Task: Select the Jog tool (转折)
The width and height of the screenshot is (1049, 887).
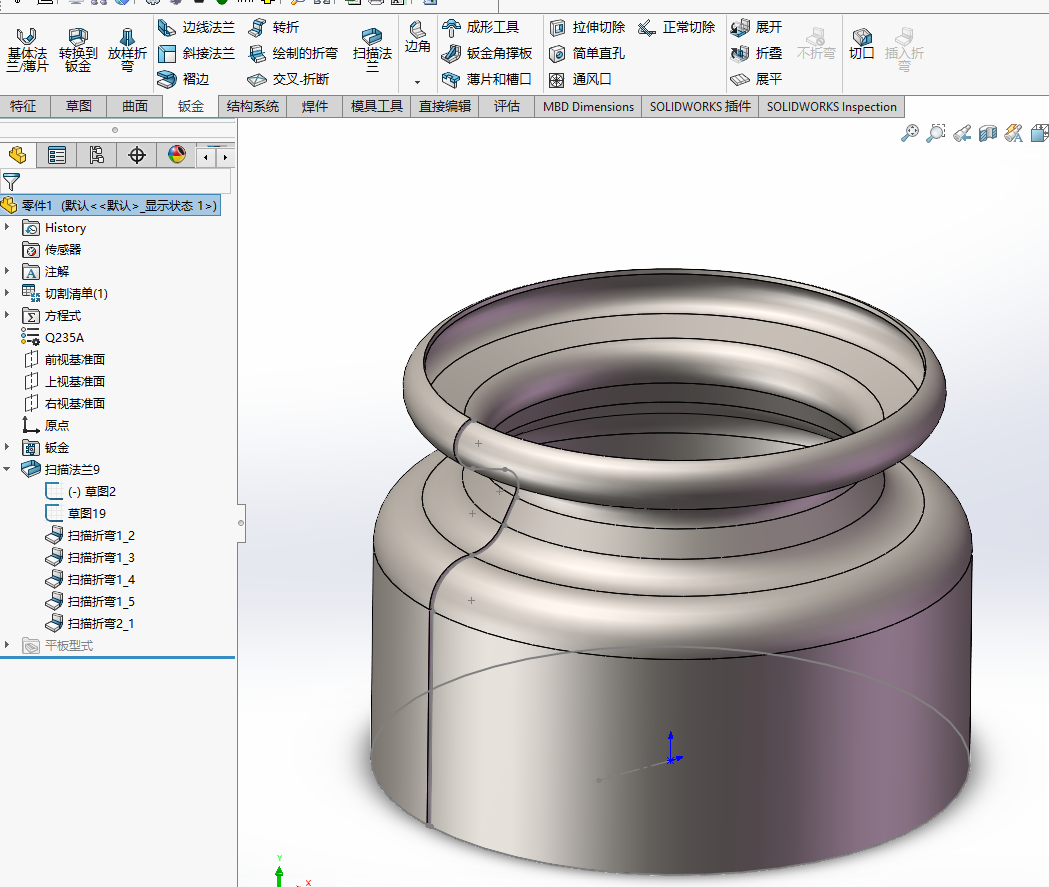Action: click(x=273, y=27)
